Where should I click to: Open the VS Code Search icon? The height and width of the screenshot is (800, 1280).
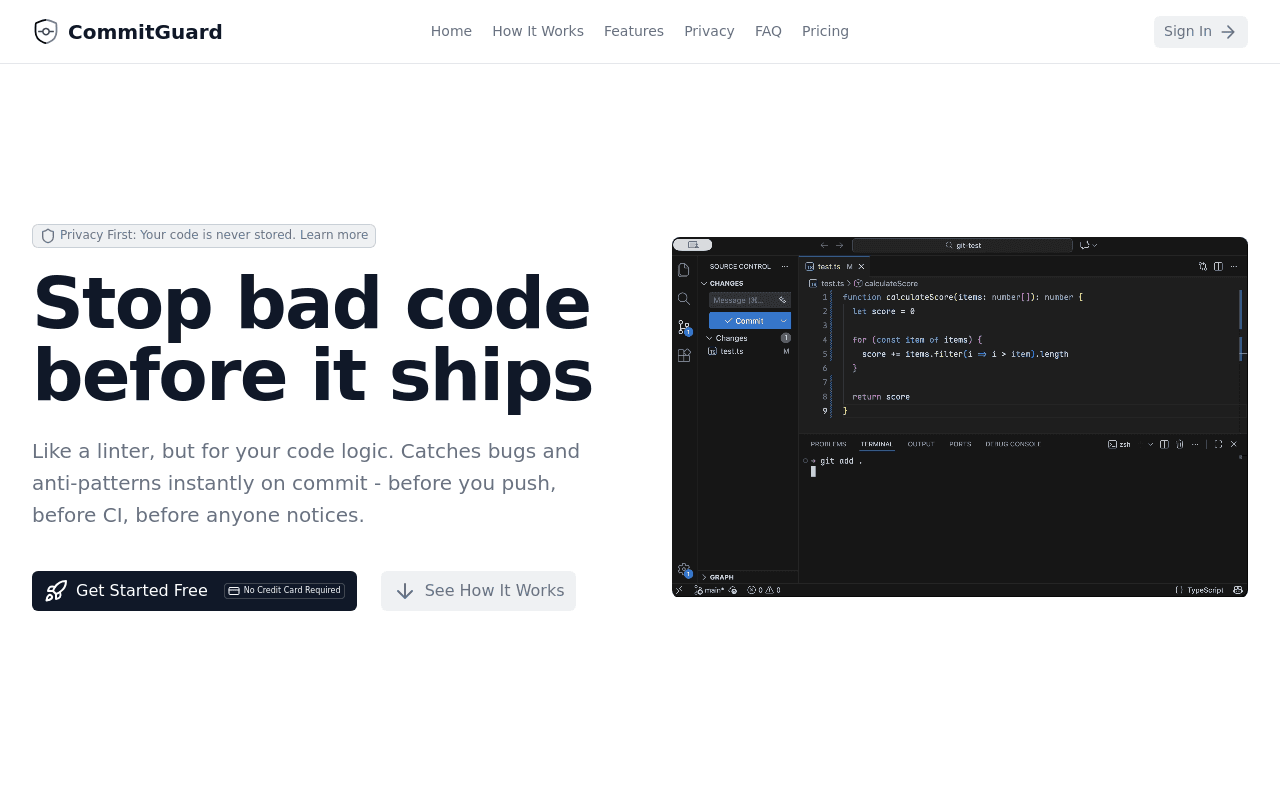pyautogui.click(x=684, y=298)
